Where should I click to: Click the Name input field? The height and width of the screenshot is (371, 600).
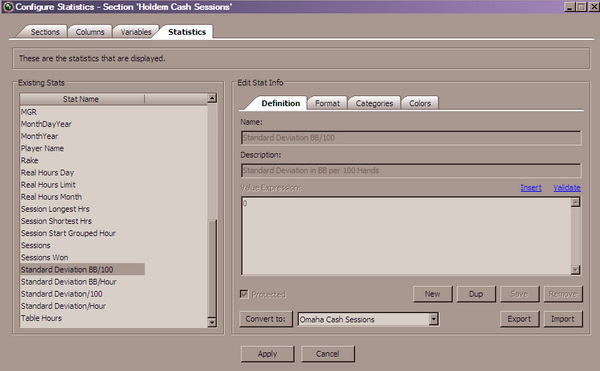point(411,138)
